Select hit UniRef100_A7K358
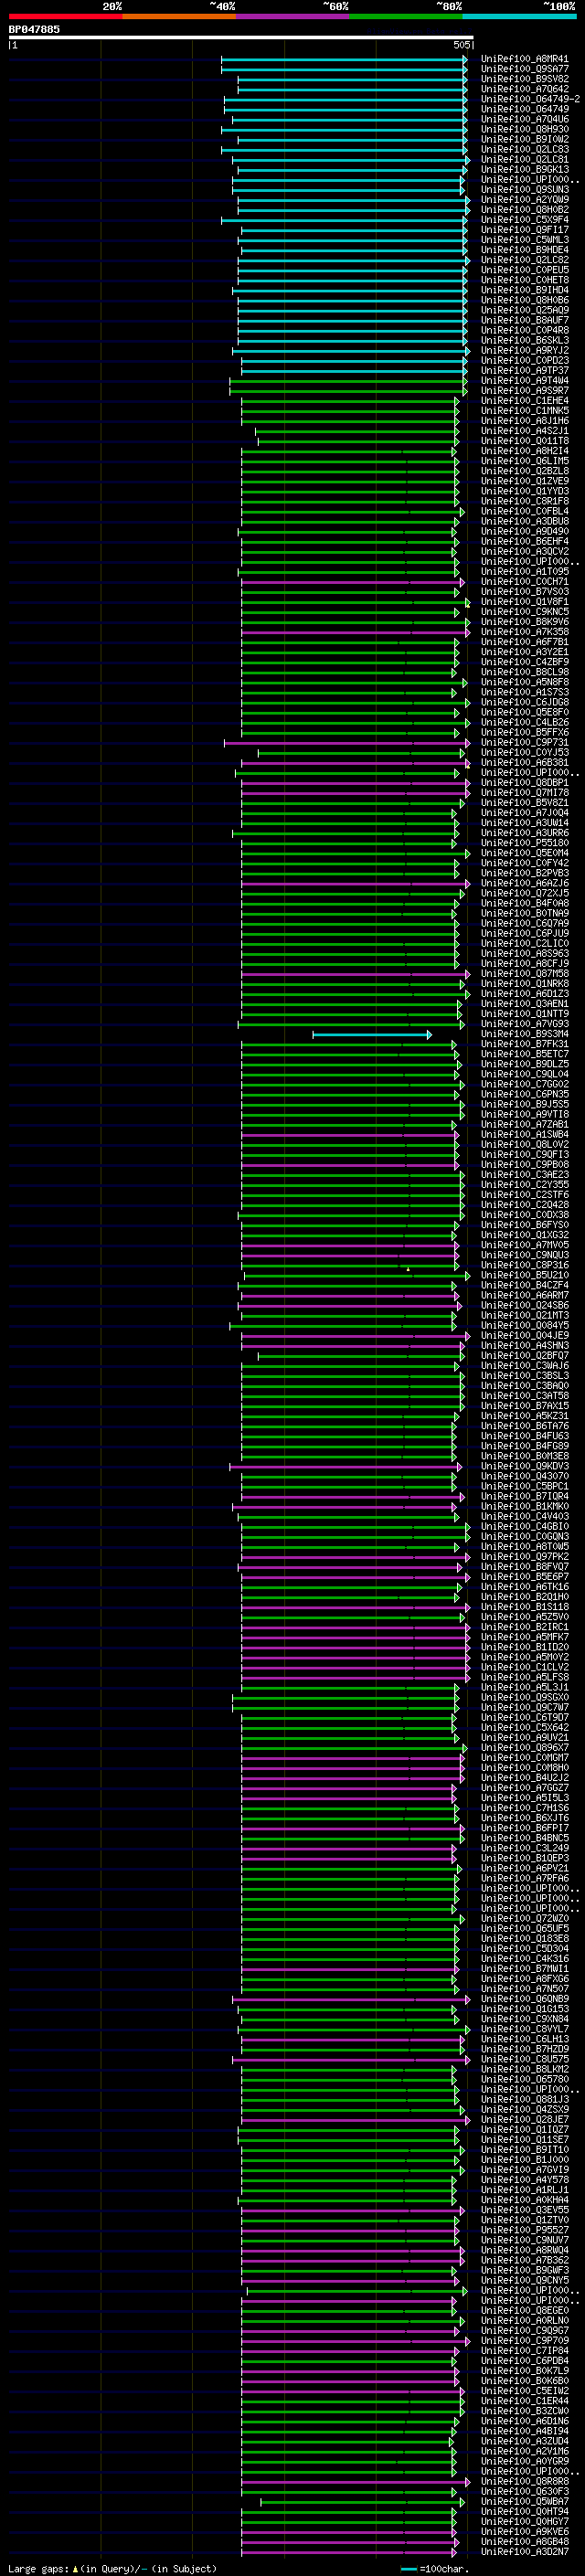 [x=524, y=631]
